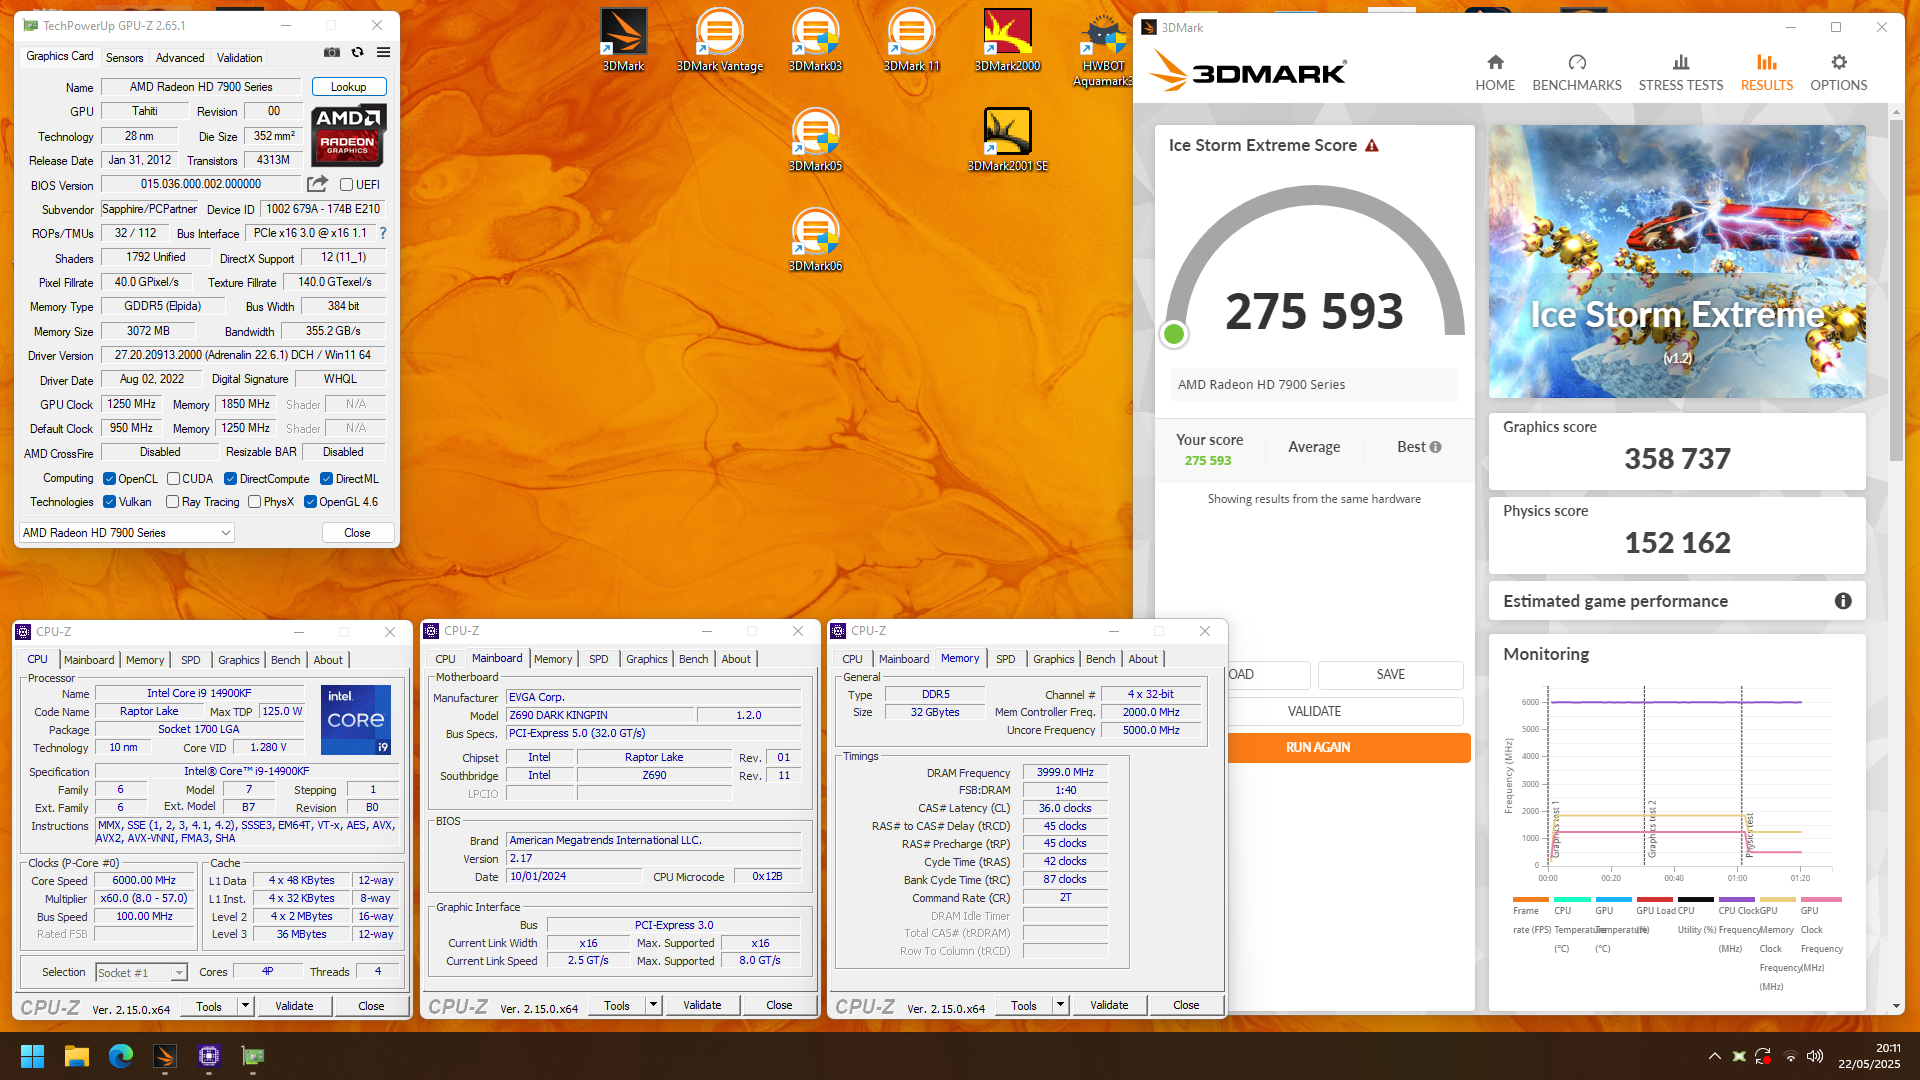Click the CPU-Z taskbar icon

click(209, 1056)
